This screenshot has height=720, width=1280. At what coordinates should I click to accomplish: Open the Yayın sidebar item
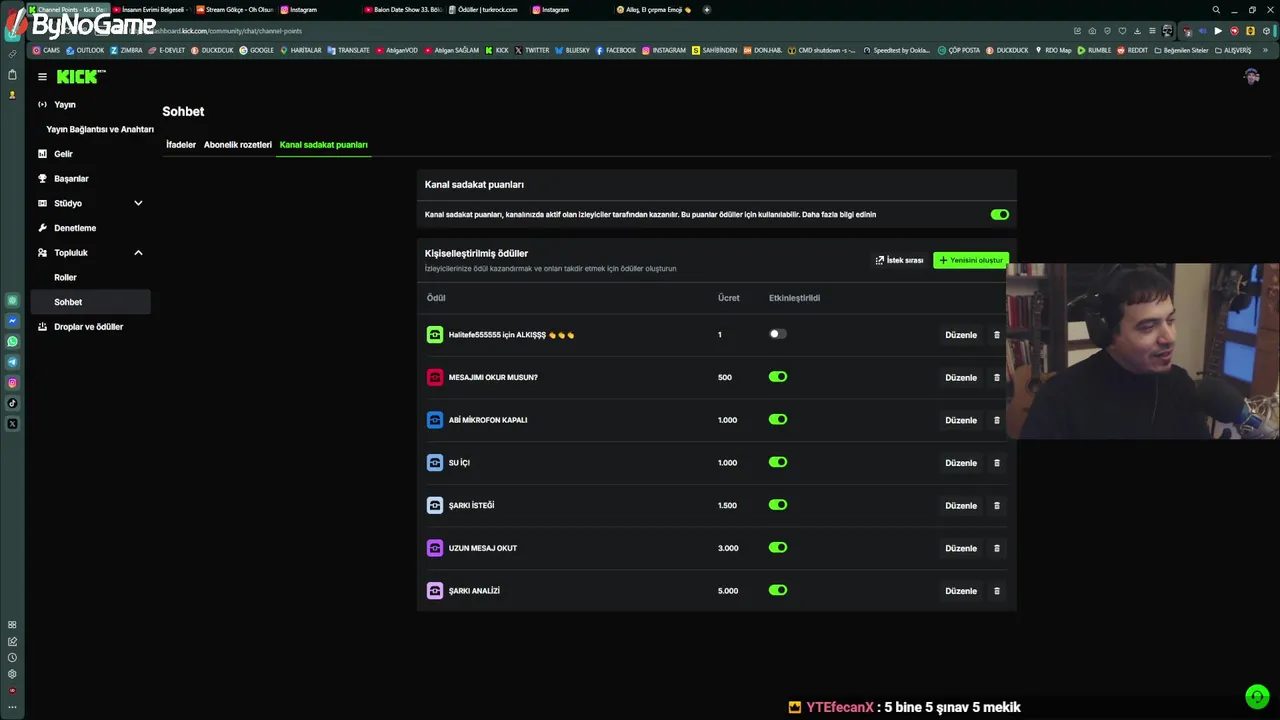pos(64,105)
